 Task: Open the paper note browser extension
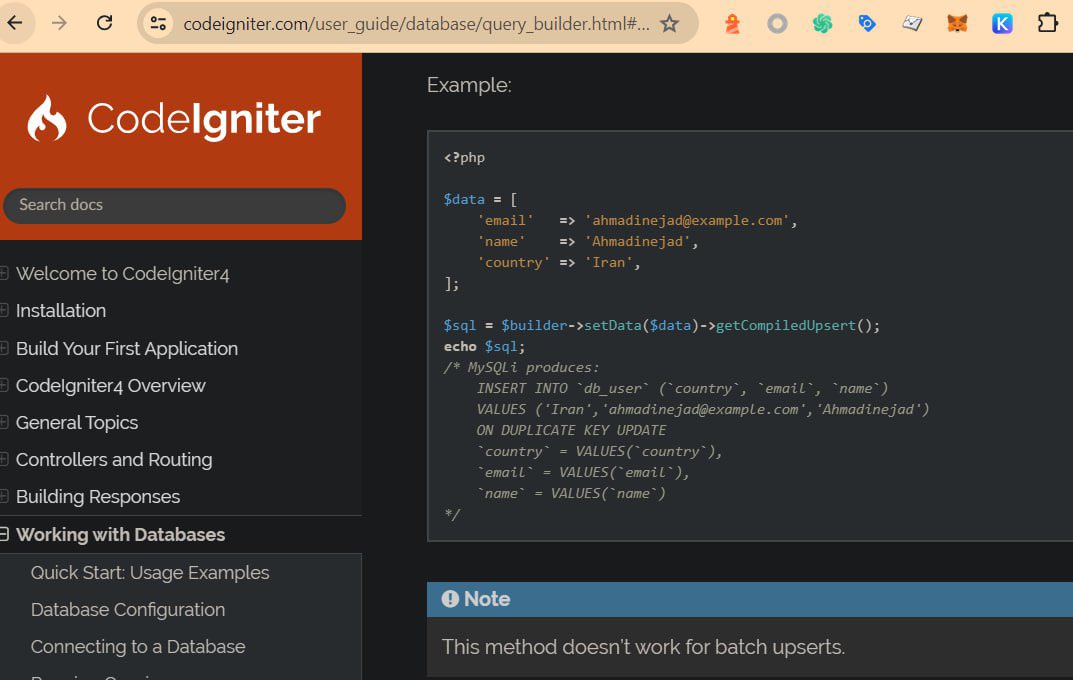pyautogui.click(x=912, y=24)
